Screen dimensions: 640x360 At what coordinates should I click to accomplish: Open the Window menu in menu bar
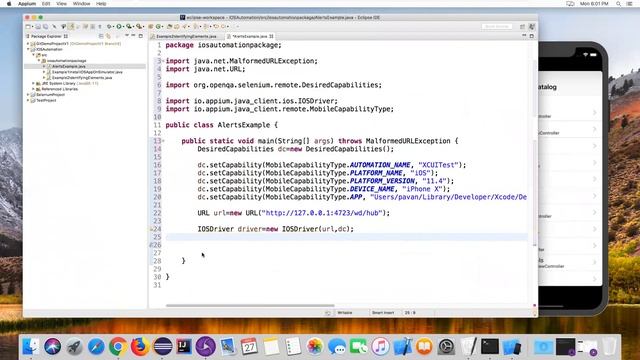tap(81, 4)
